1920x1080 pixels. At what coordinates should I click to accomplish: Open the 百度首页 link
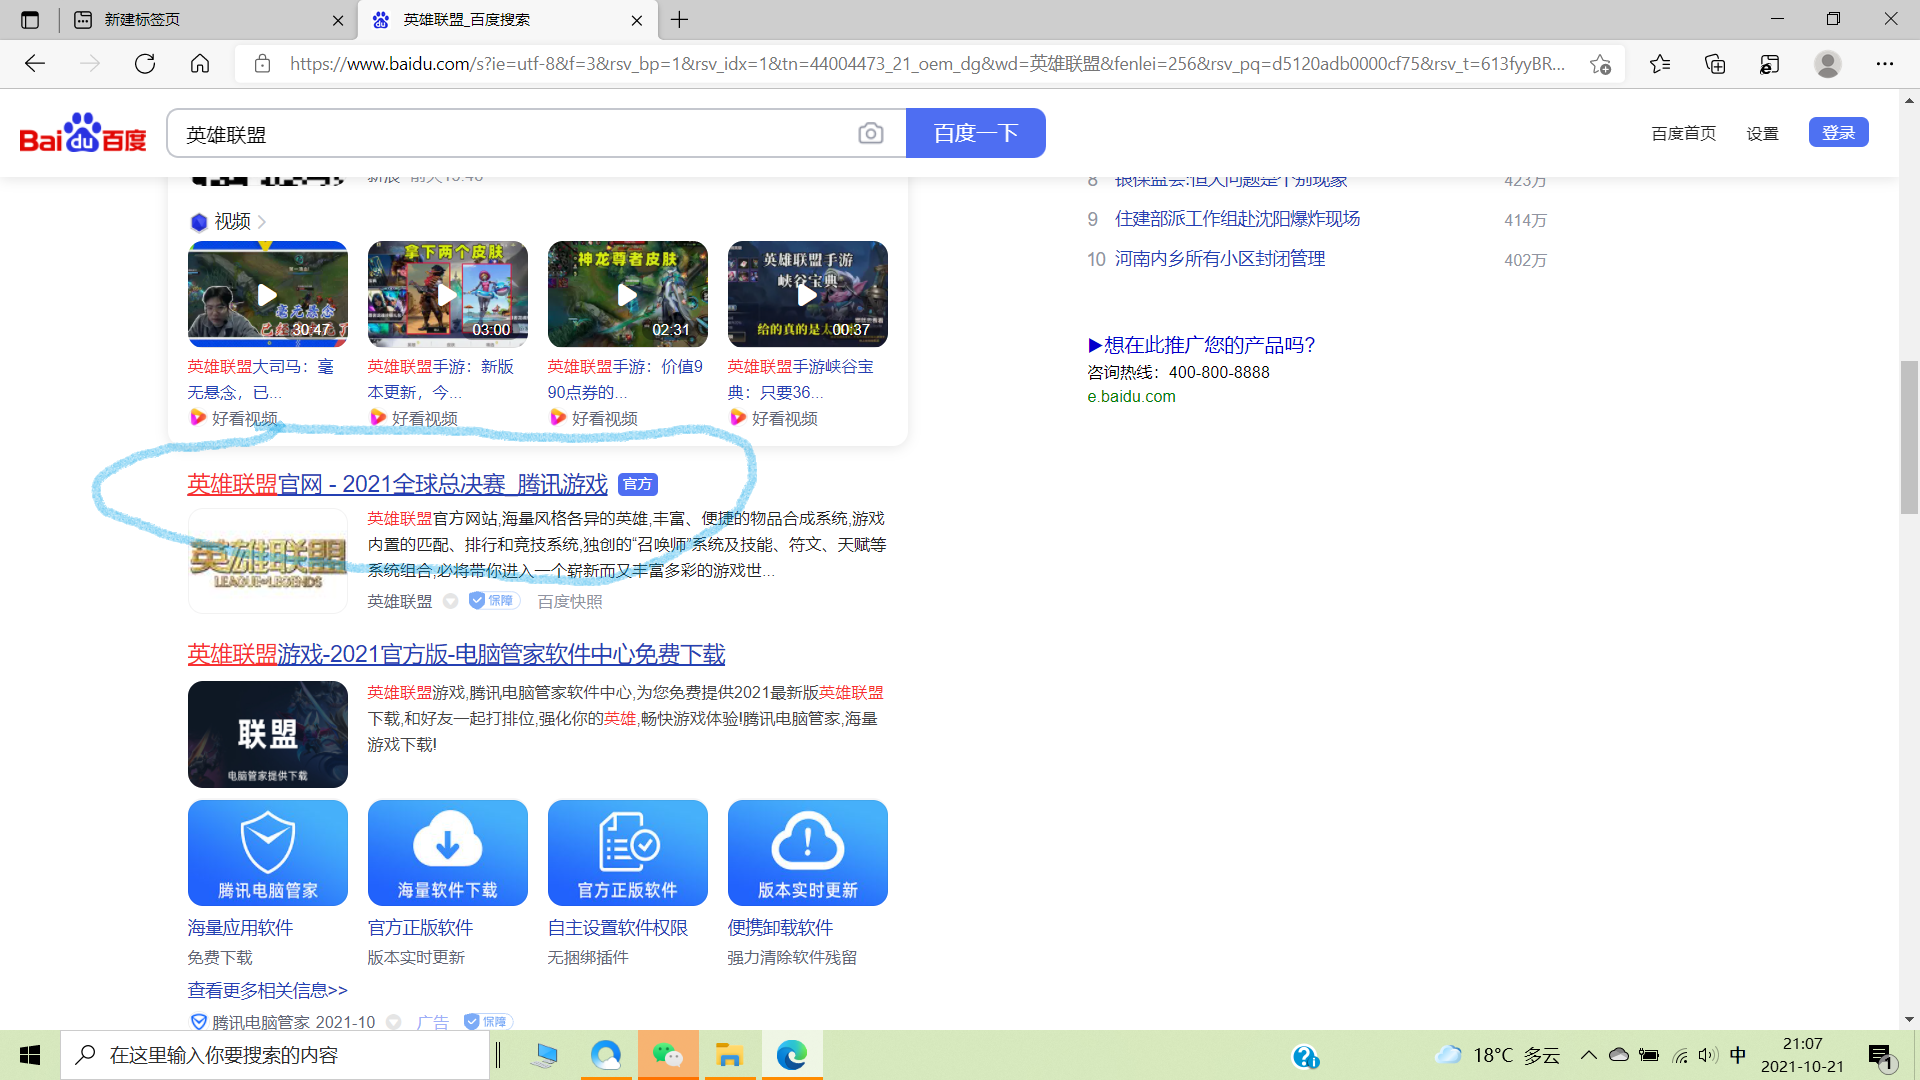pyautogui.click(x=1683, y=133)
